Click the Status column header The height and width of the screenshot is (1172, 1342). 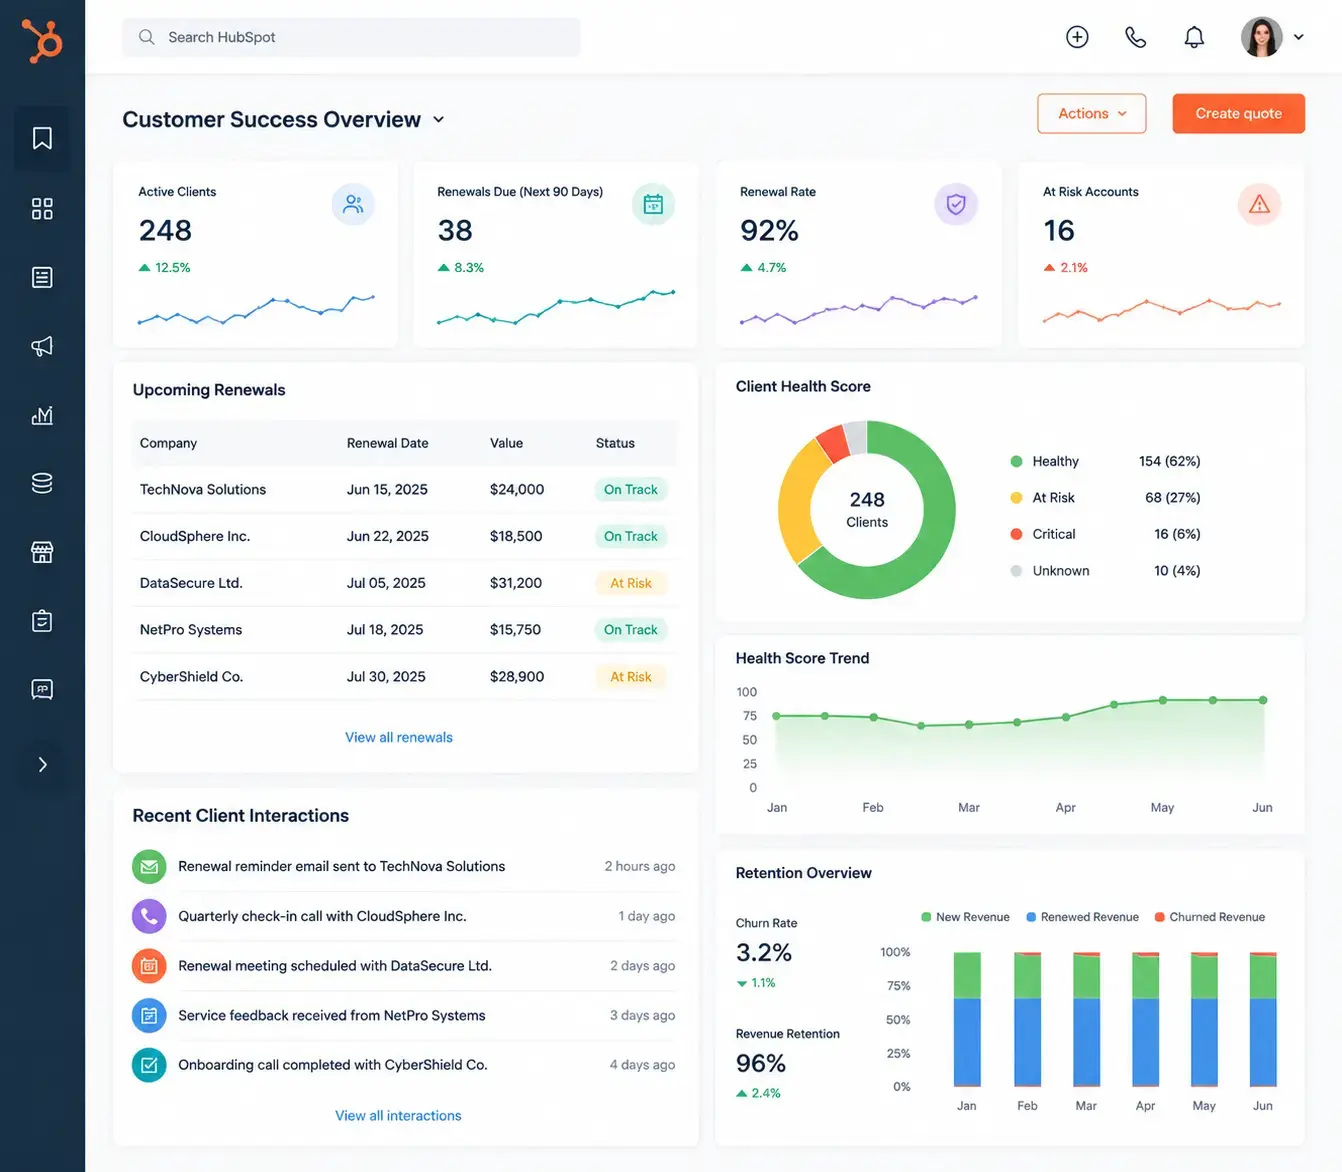pos(615,443)
